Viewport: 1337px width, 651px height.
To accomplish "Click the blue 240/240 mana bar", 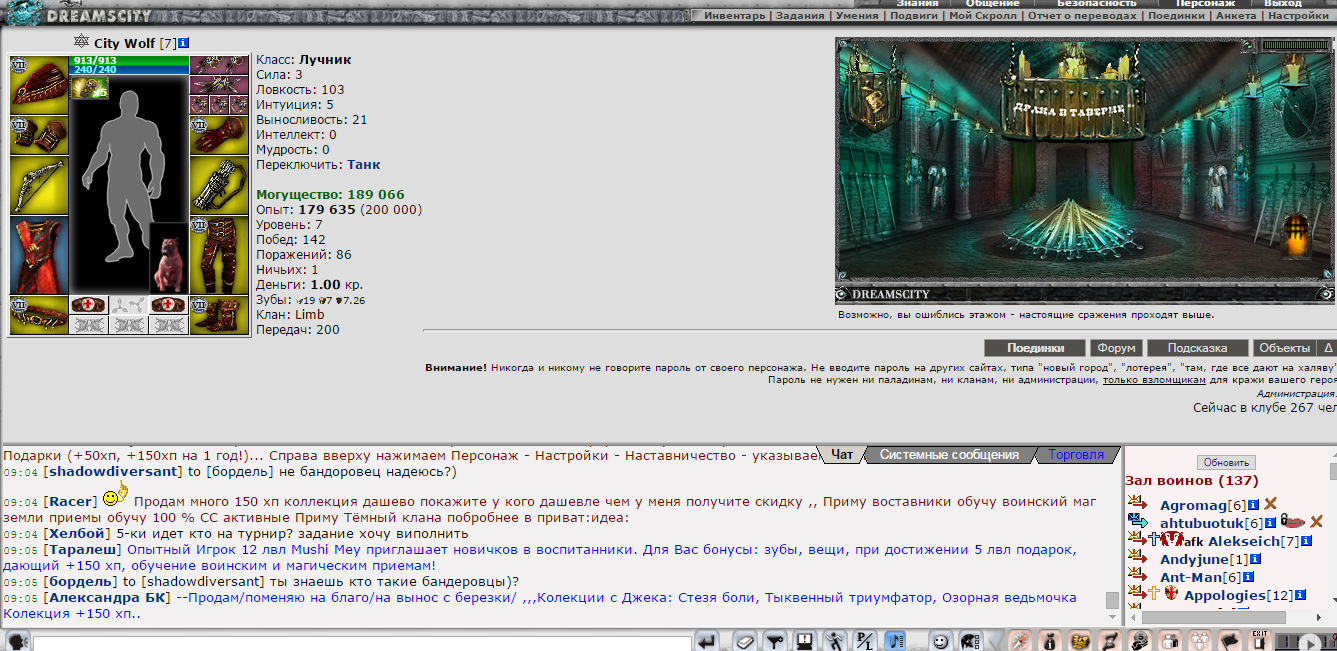I will 130,70.
